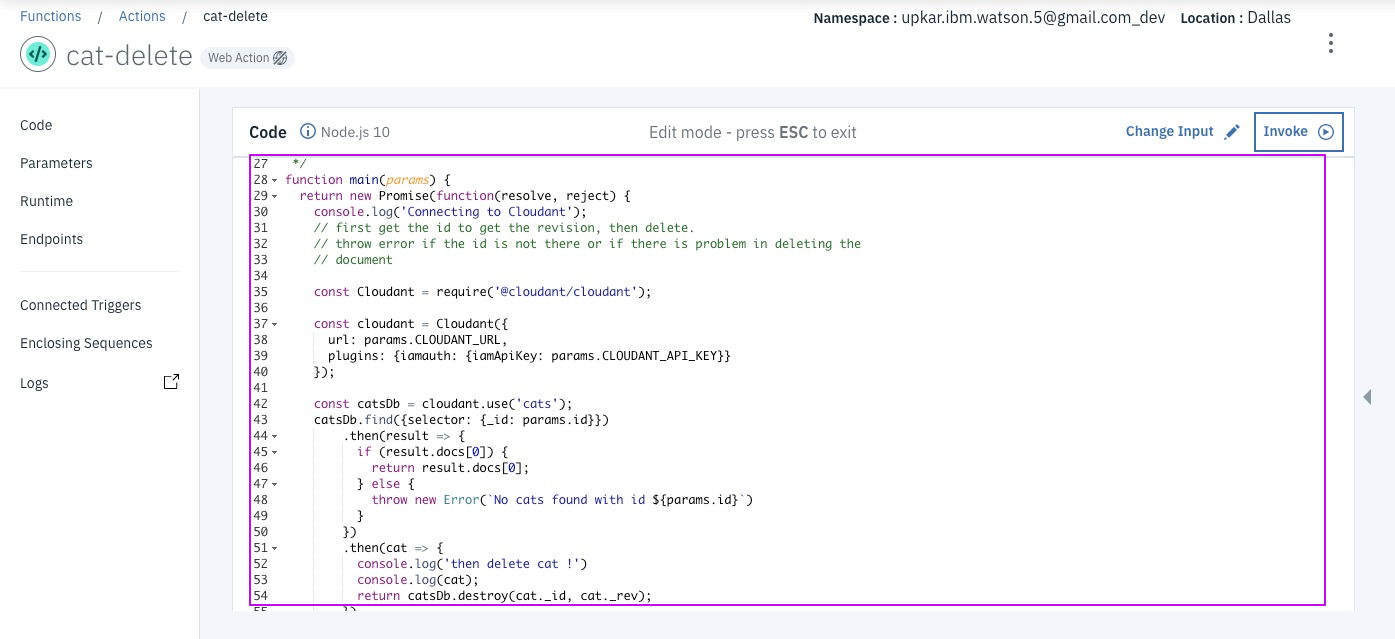Click the 'if (result.docs[0])' line
The height and width of the screenshot is (639, 1395).
(433, 452)
